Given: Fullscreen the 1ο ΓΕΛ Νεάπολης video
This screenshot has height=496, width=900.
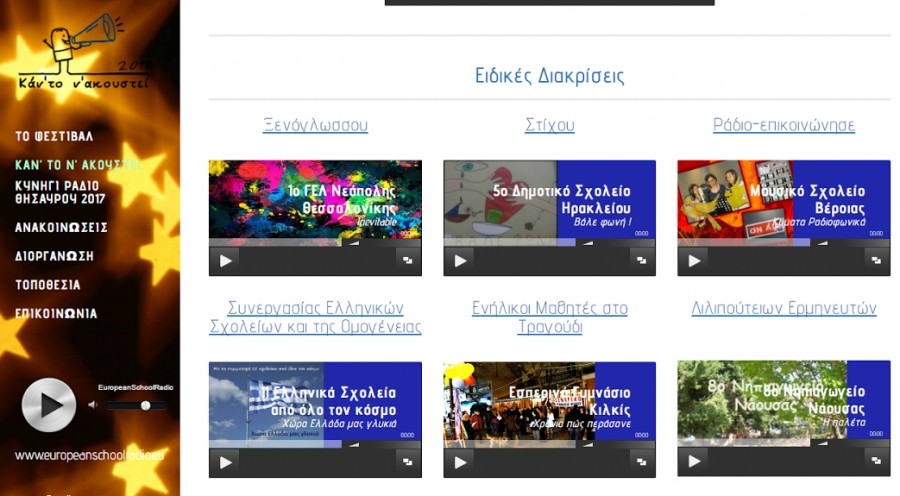Looking at the screenshot, I should (x=407, y=261).
